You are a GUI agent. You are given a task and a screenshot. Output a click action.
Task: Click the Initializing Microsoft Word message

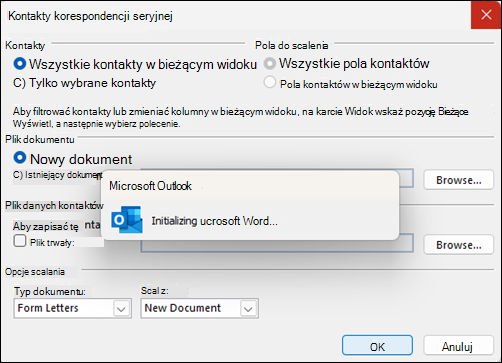click(x=214, y=221)
